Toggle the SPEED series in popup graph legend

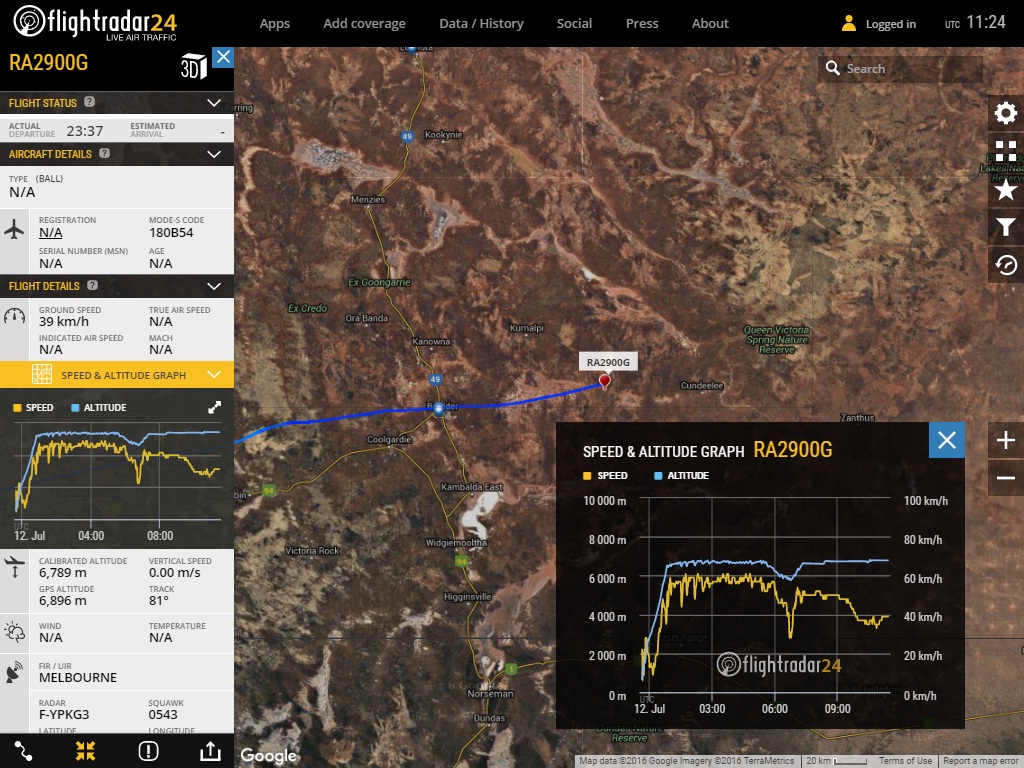point(605,475)
